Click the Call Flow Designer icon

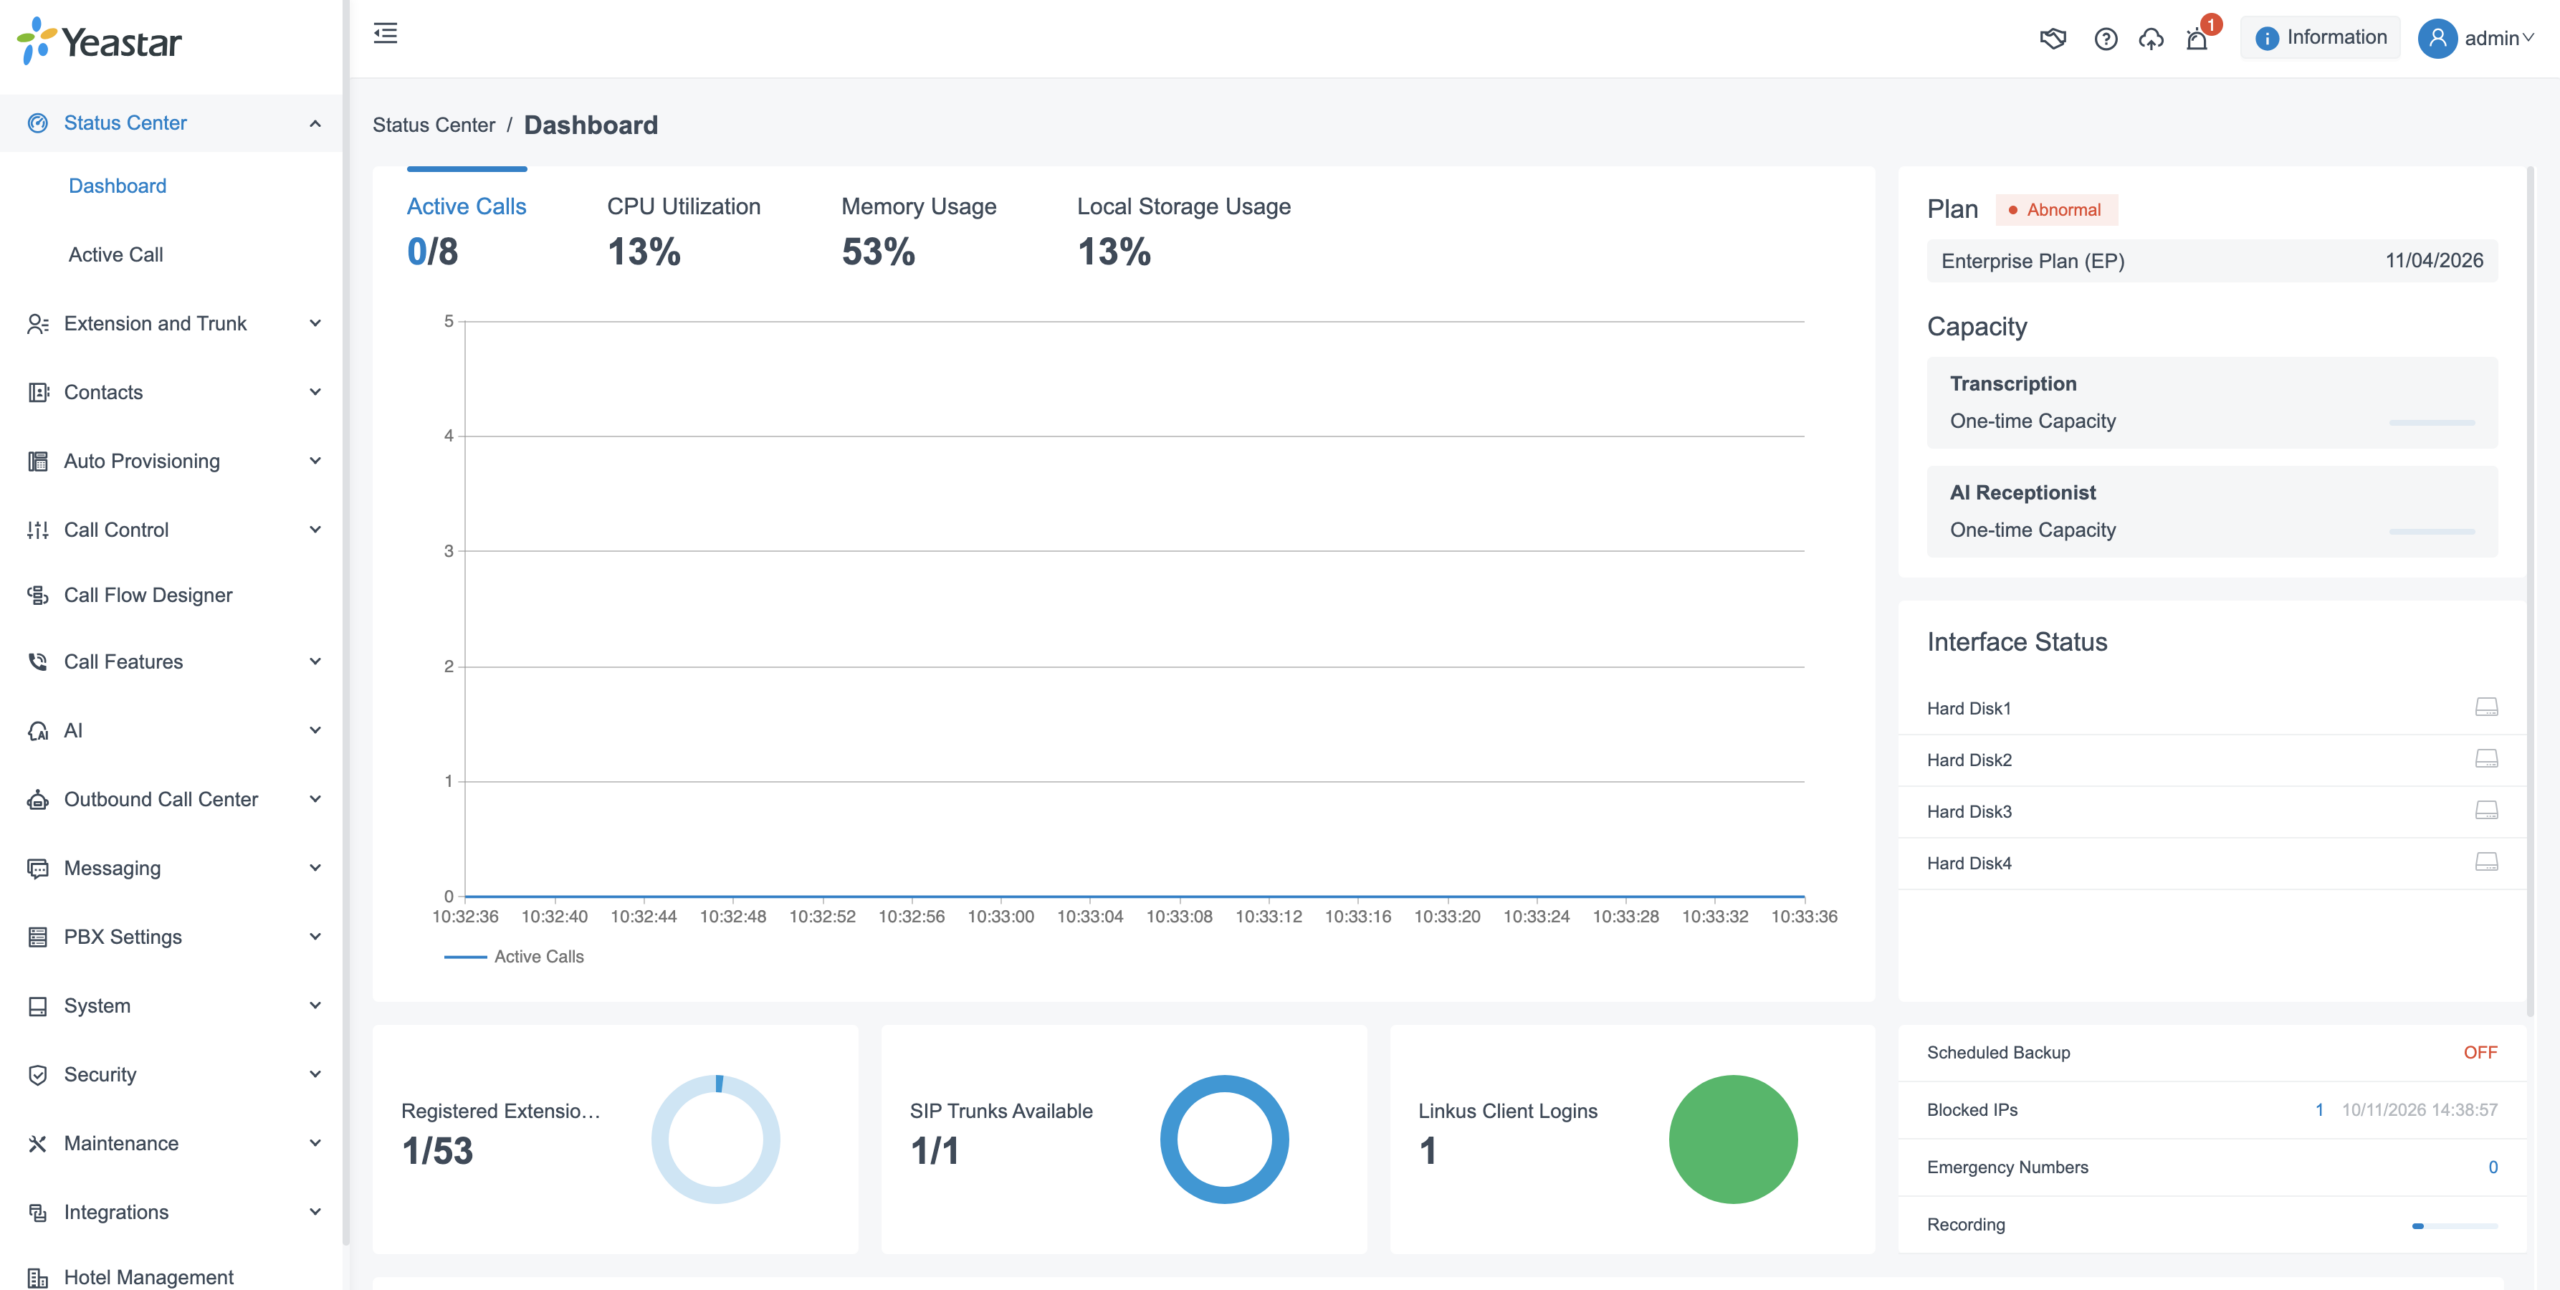[38, 595]
